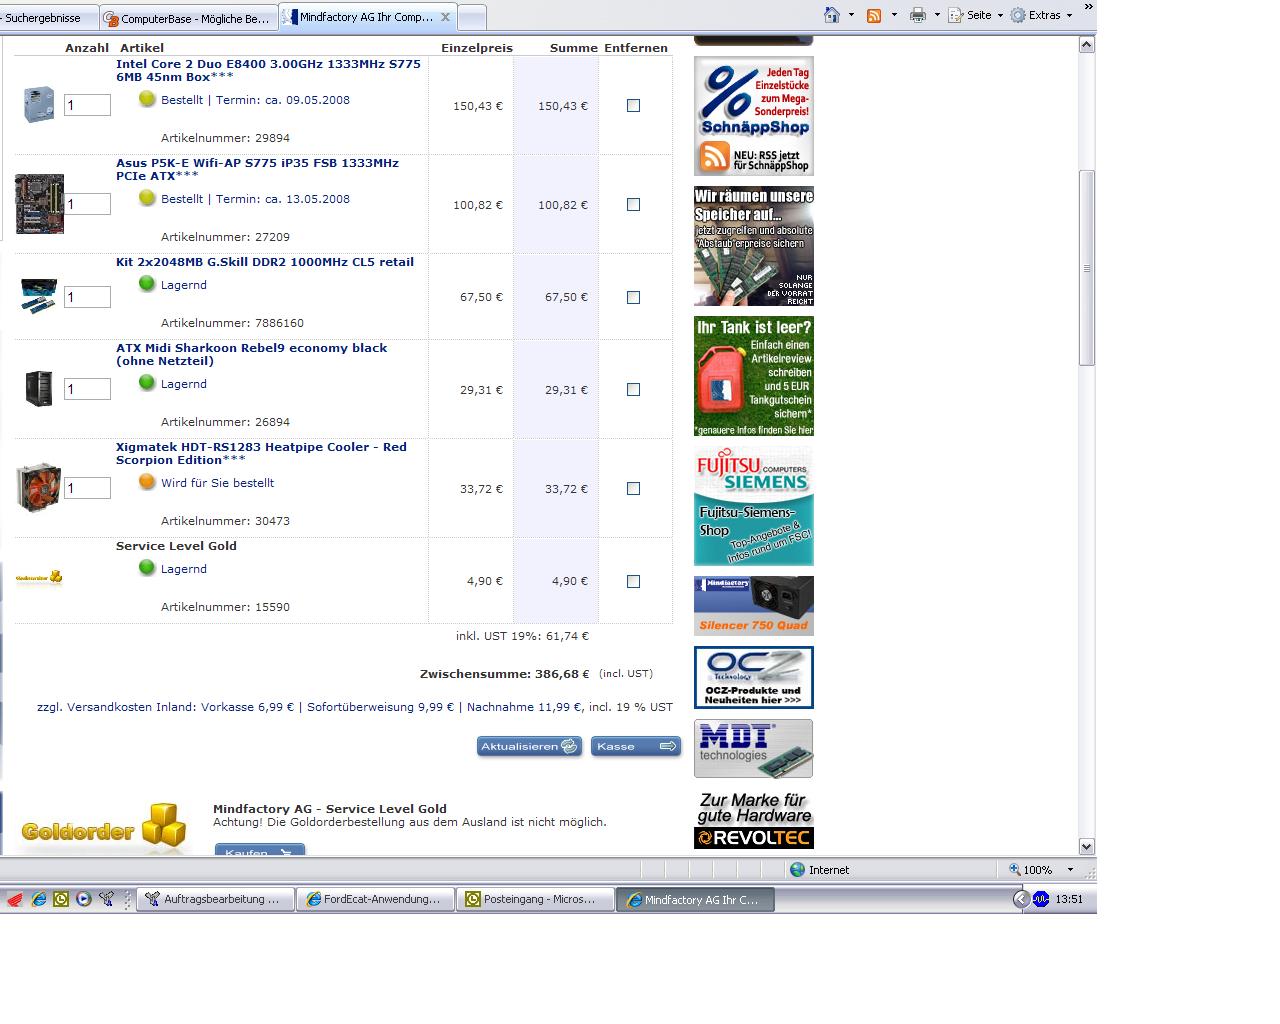The image size is (1280, 1024).
Task: Open the Fujitsu Siemens Shop banner
Action: (754, 506)
